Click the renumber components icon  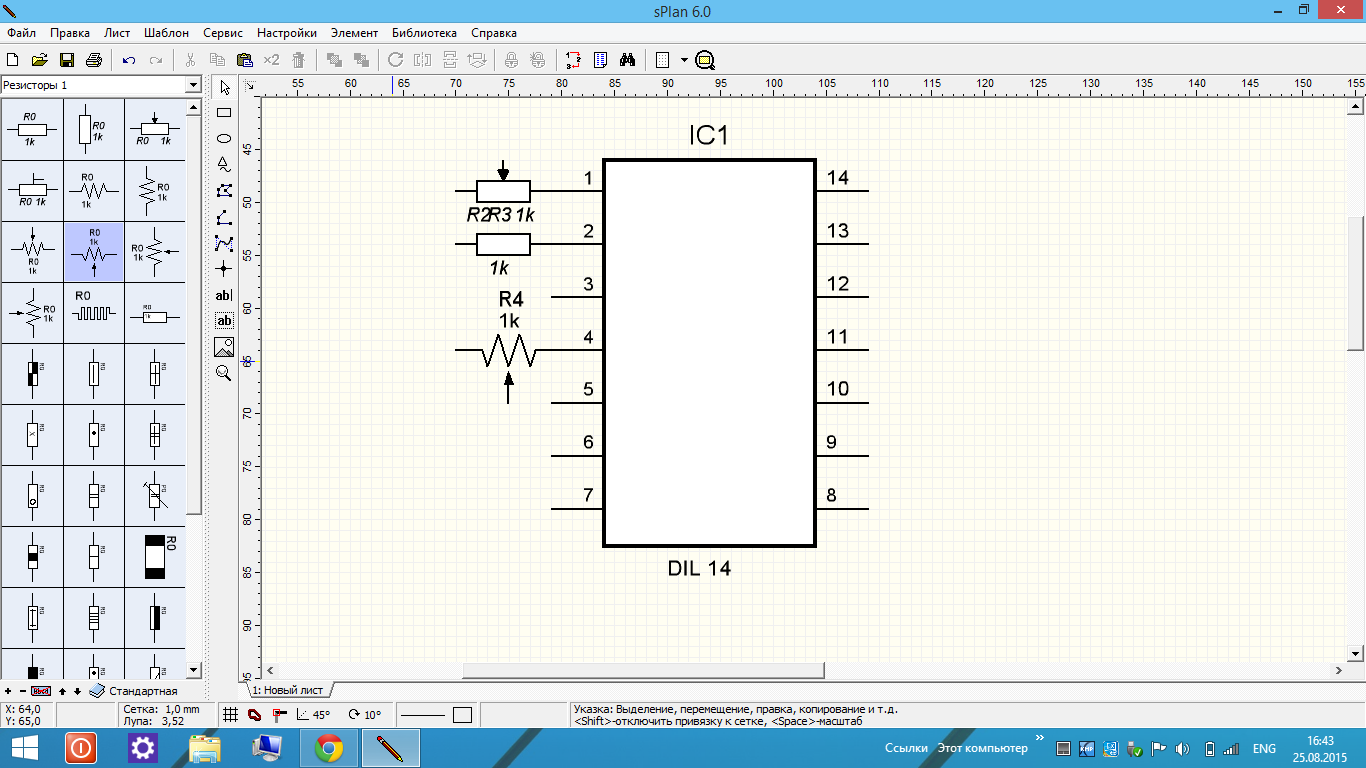(x=573, y=60)
